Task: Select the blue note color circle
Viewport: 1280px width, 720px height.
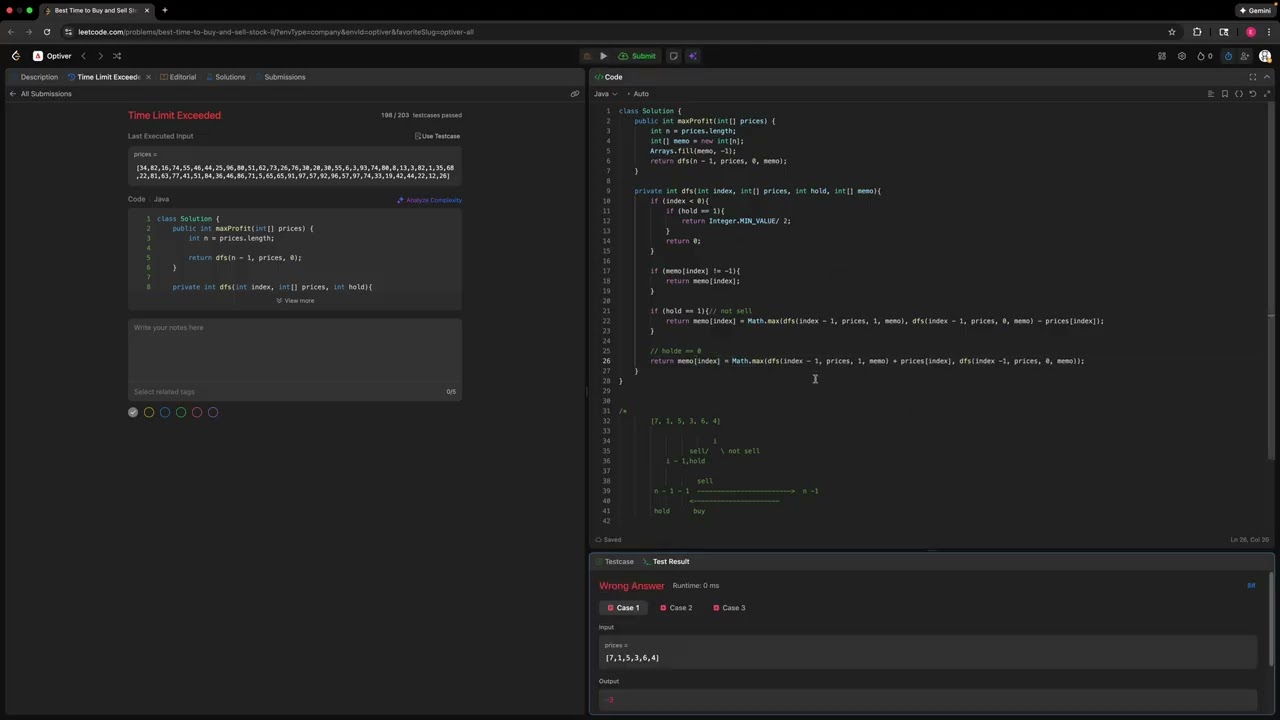Action: pyautogui.click(x=165, y=412)
